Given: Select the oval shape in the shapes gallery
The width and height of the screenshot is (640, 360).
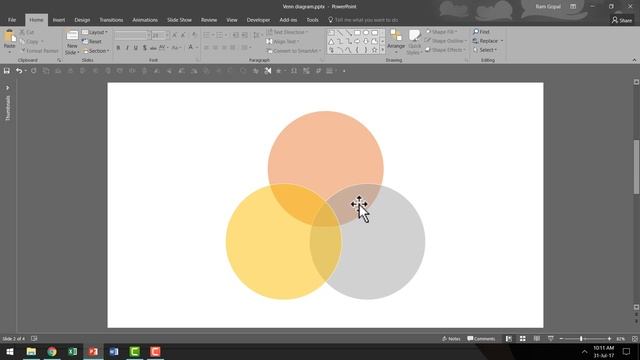Looking at the screenshot, I should point(366,33).
